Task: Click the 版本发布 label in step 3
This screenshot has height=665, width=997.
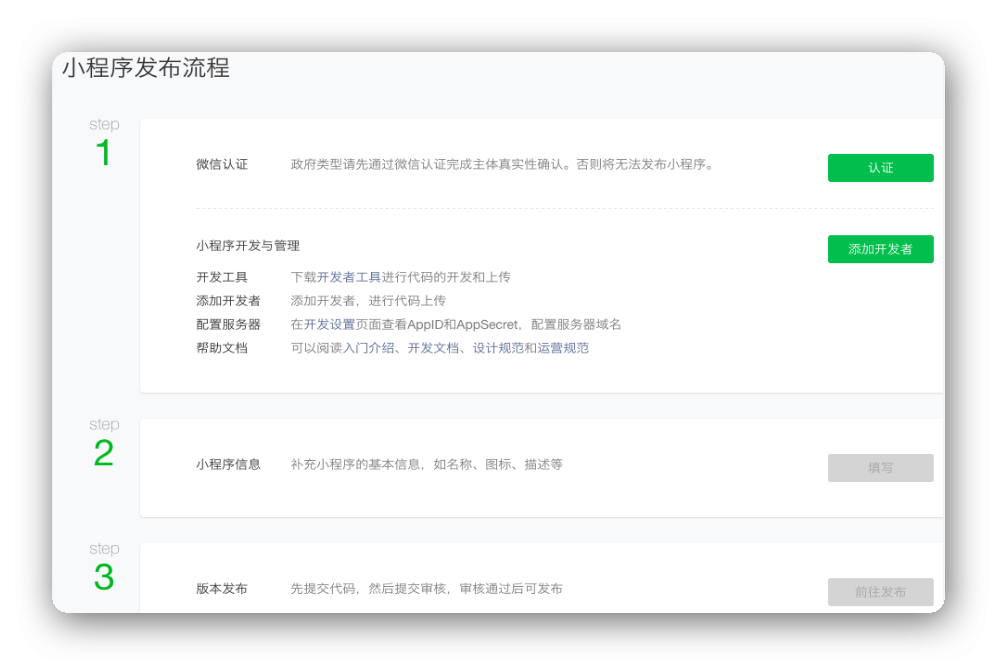Action: point(222,589)
